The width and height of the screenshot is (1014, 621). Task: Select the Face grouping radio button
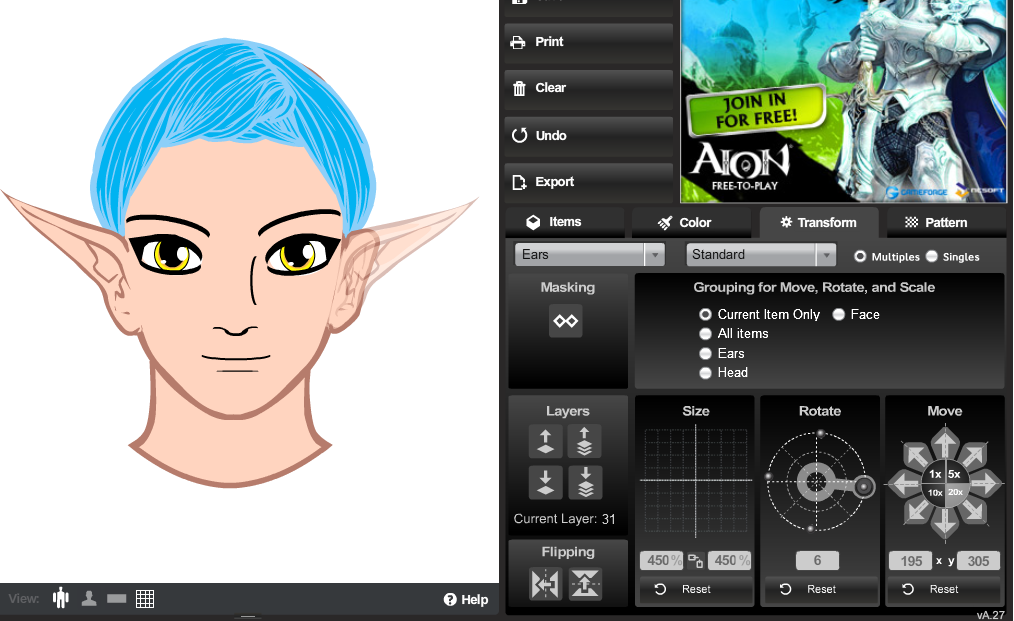839,314
